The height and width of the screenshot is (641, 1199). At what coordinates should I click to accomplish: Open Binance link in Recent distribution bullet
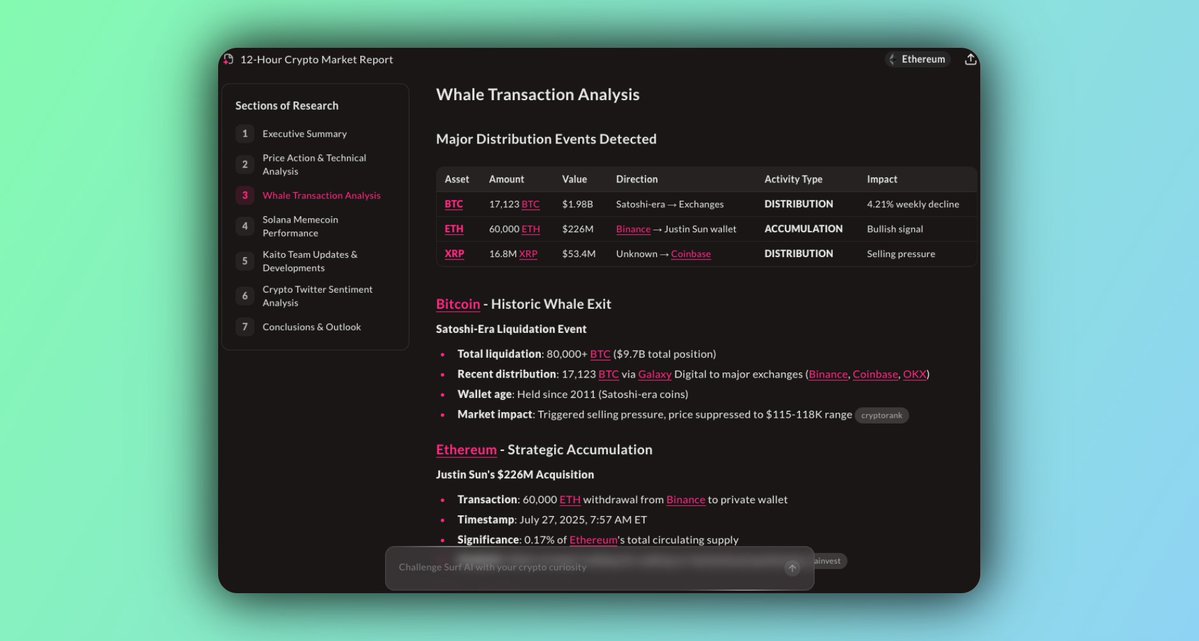click(828, 374)
